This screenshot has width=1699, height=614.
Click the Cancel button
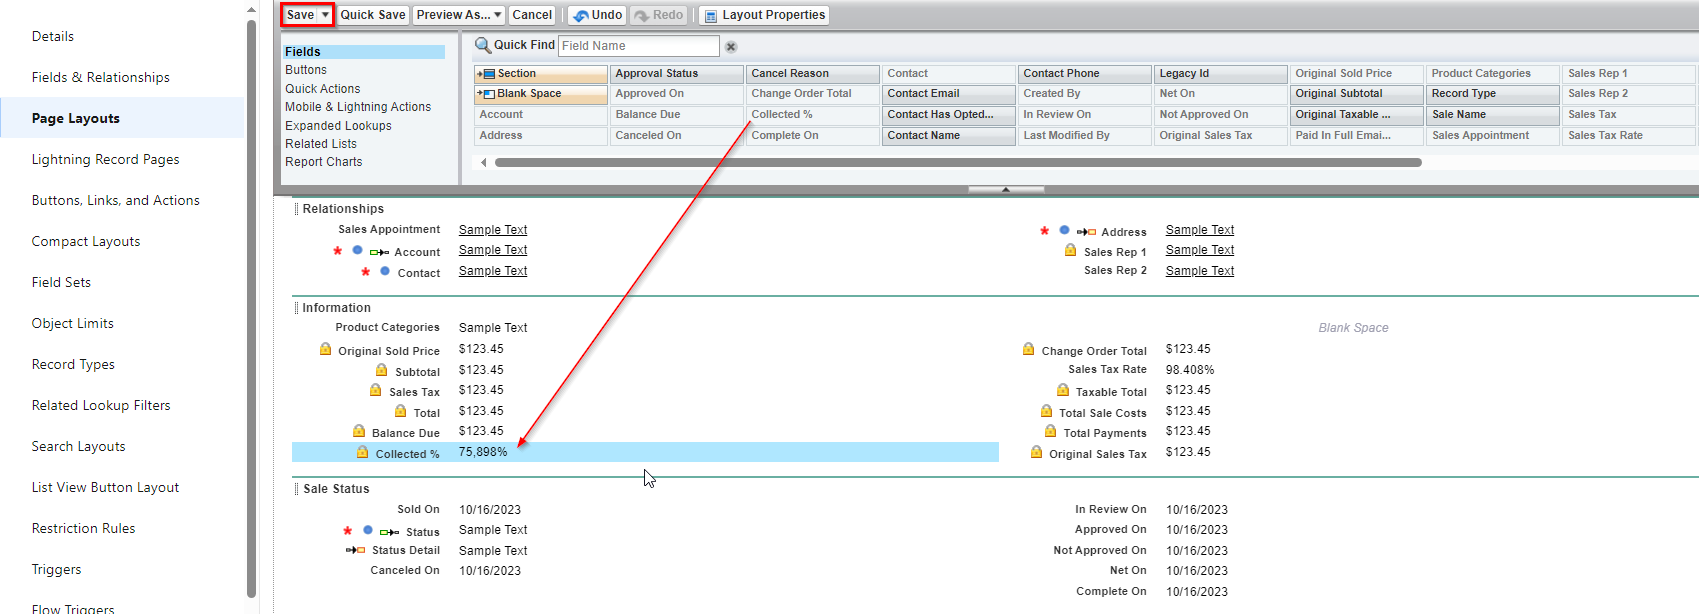pyautogui.click(x=532, y=15)
